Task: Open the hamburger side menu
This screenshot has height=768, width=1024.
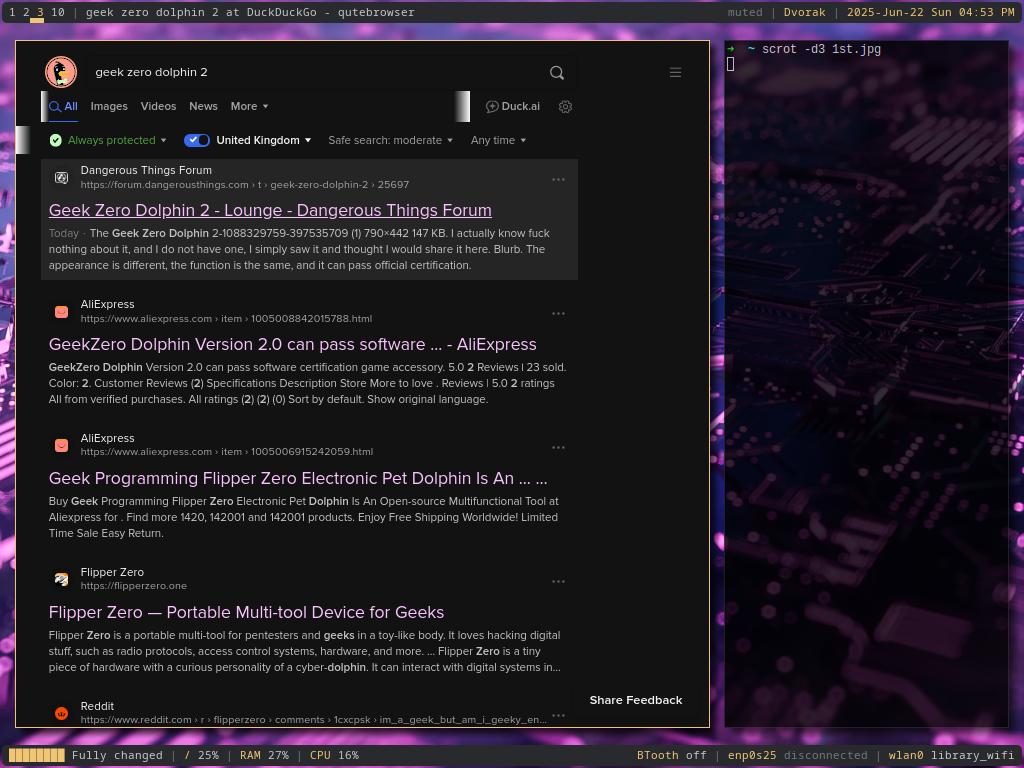Action: click(675, 72)
